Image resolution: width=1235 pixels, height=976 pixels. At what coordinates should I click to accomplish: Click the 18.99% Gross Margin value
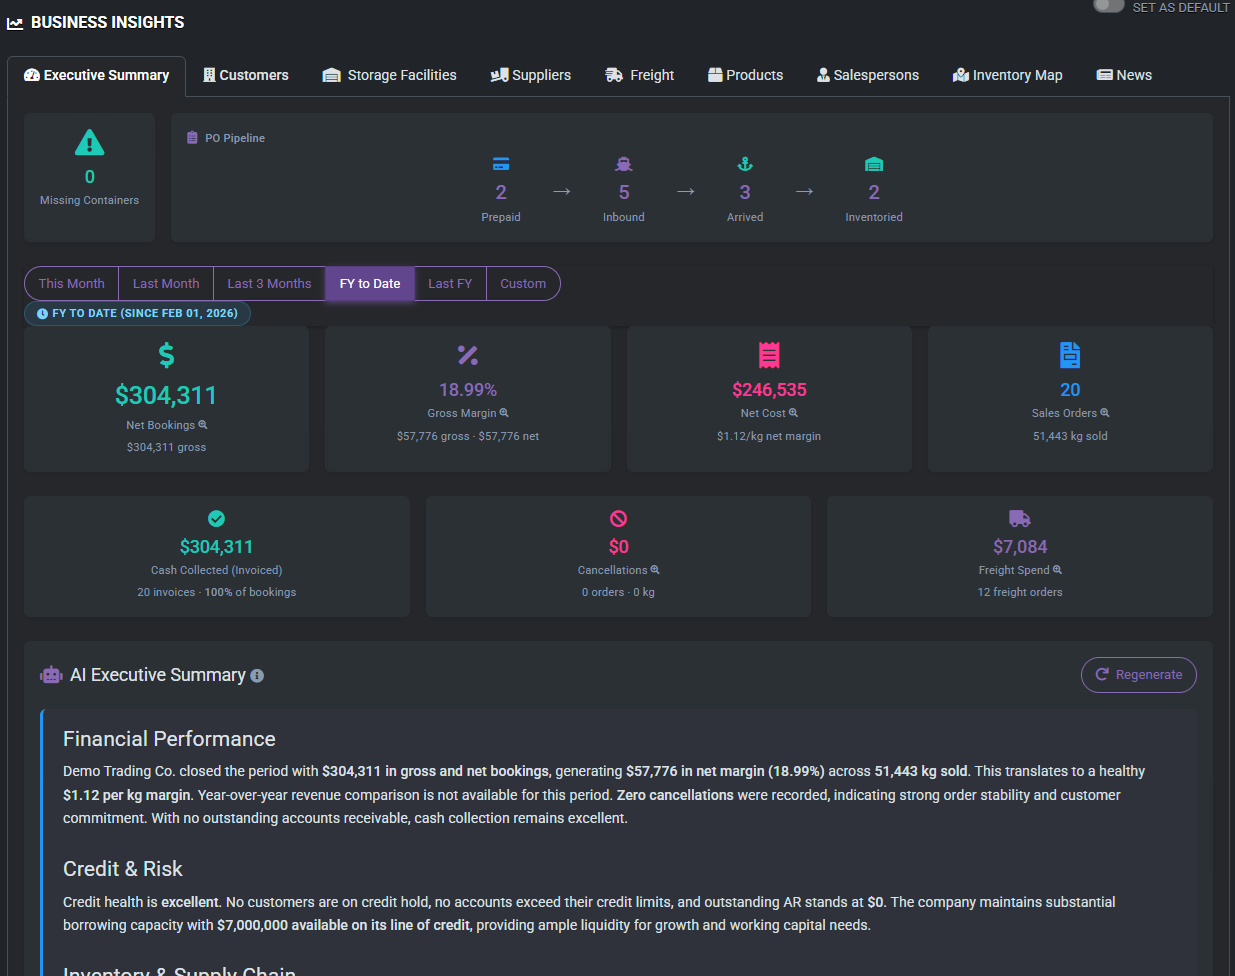click(468, 390)
